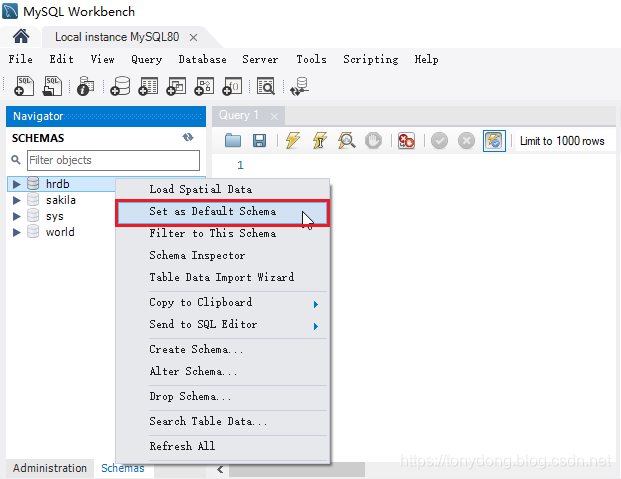Screen dimensions: 621x479
Task: Expand the sakila schema
Action: click(x=16, y=200)
